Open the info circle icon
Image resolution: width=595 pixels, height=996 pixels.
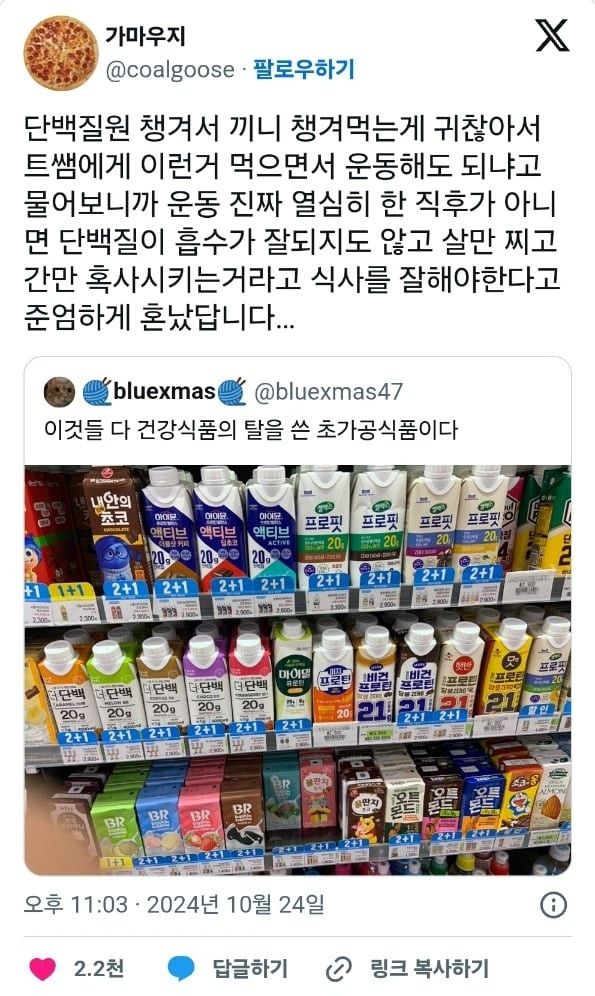click(553, 905)
